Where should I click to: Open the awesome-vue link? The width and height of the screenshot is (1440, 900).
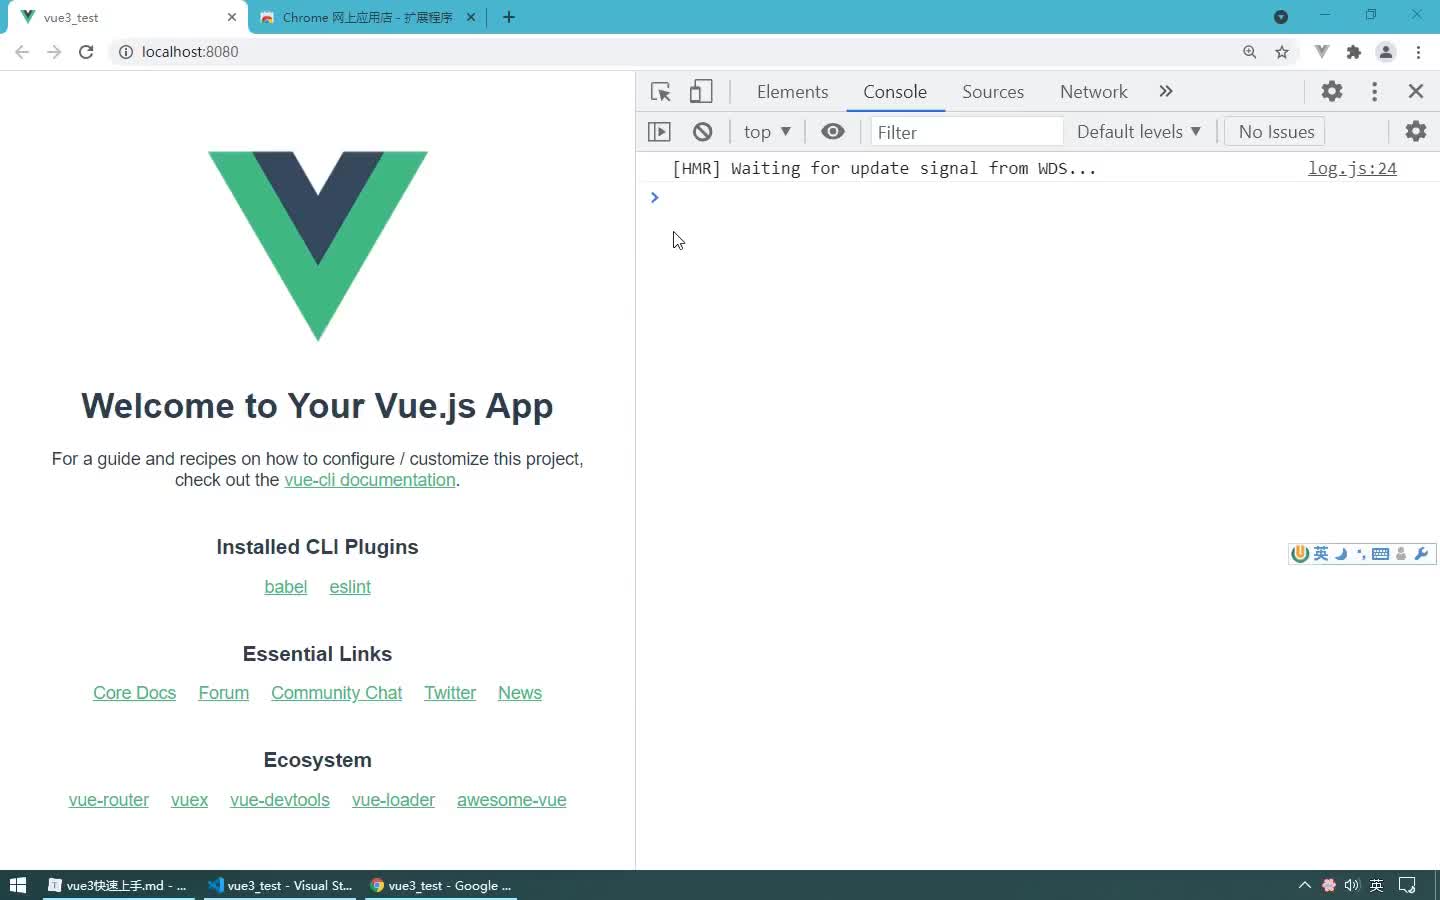tap(511, 800)
